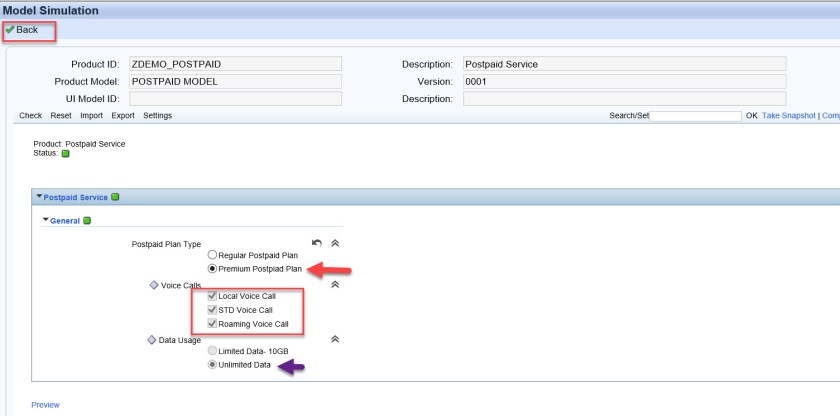This screenshot has height=416, width=840.
Task: Click the Postpaid Service section title link
Action: coord(76,198)
